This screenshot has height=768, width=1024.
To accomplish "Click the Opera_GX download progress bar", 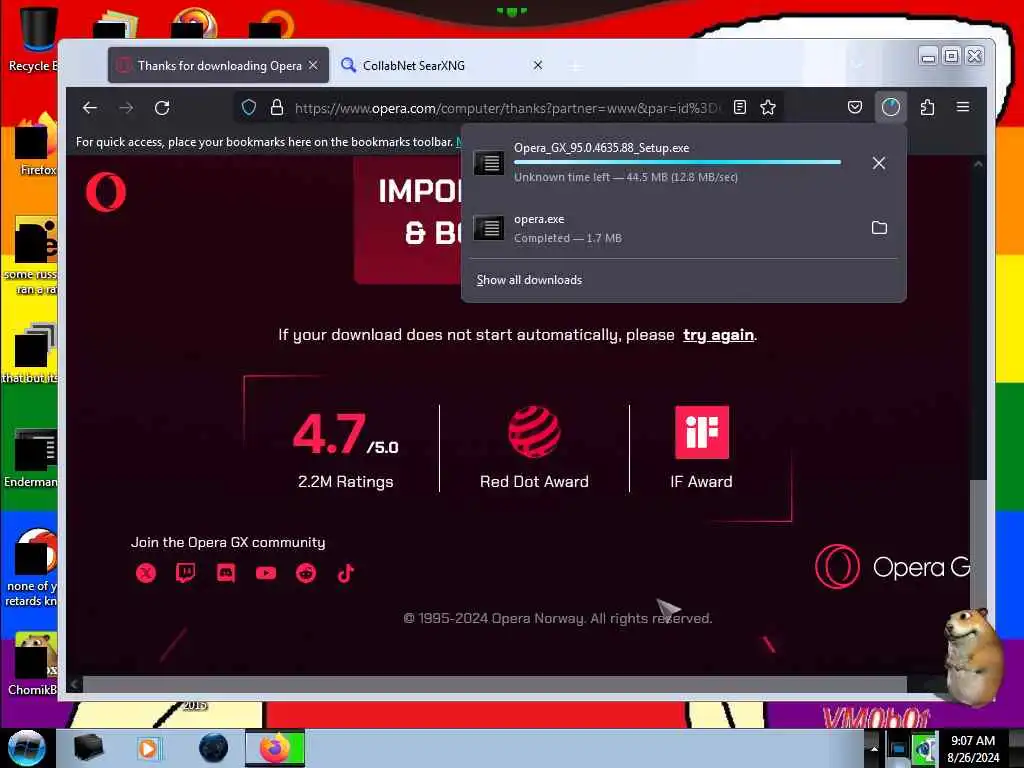I will [x=677, y=162].
